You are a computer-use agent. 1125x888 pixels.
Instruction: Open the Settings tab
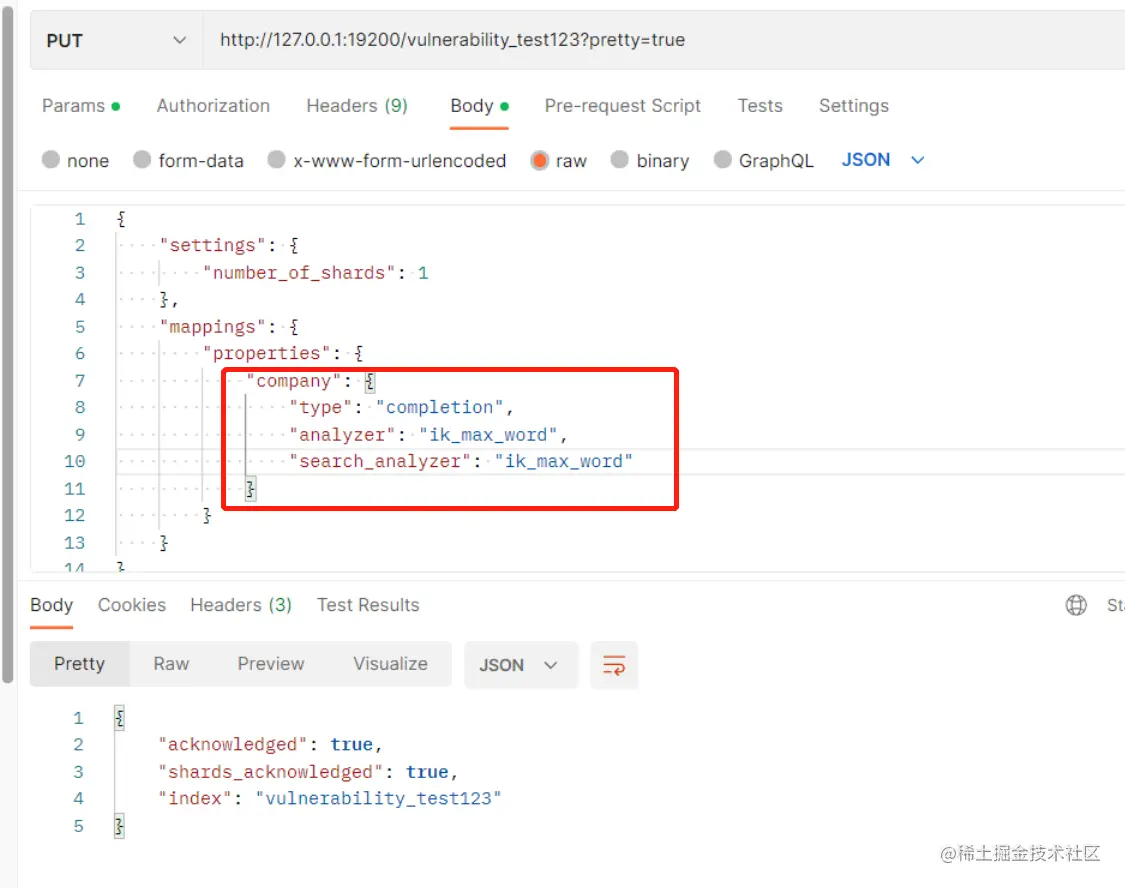(x=854, y=106)
